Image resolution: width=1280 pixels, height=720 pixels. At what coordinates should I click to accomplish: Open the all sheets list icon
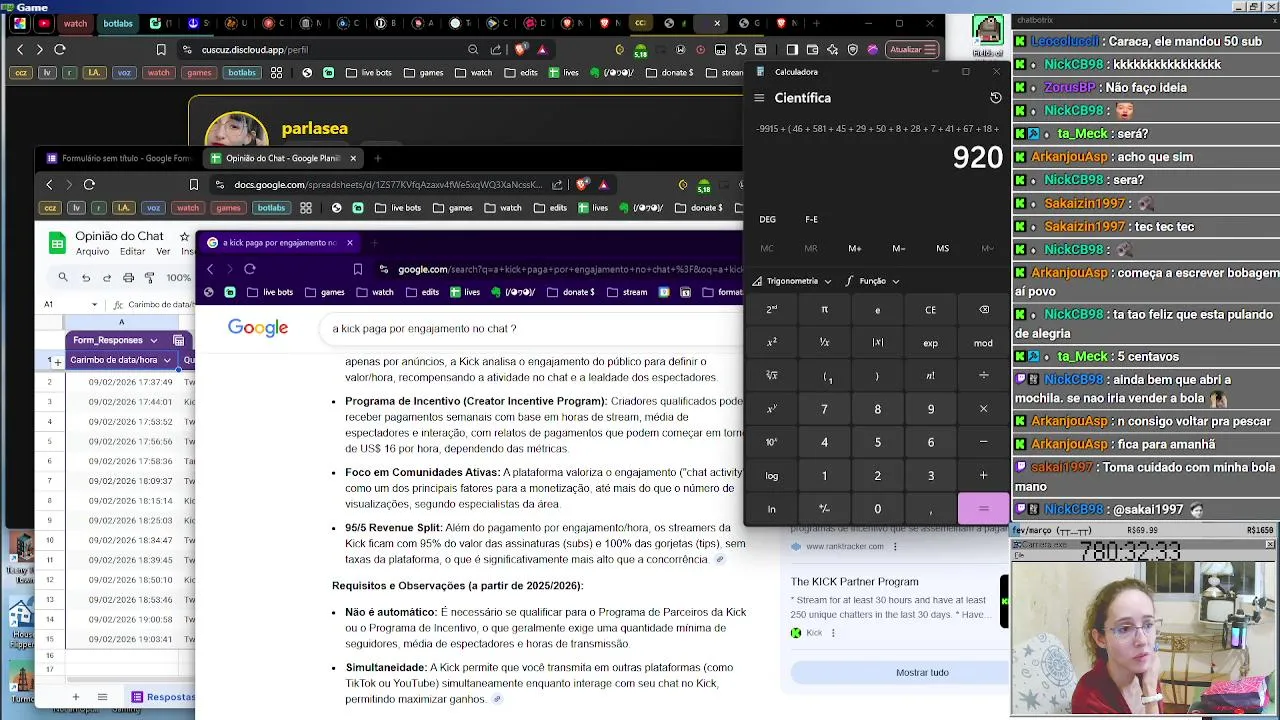click(102, 697)
